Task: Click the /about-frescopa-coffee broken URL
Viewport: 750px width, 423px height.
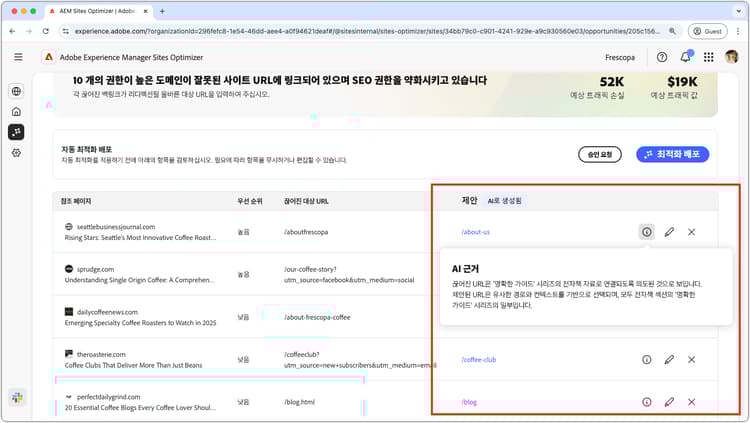Action: [317, 317]
